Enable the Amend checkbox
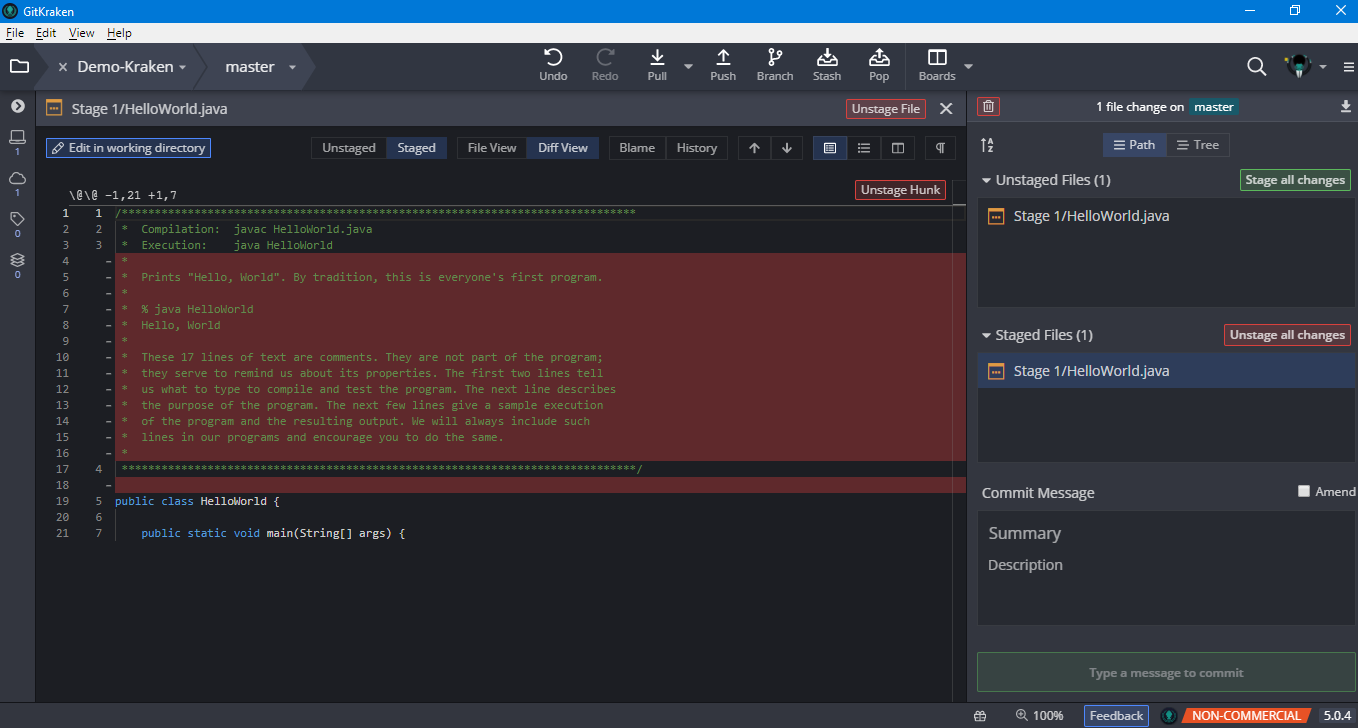1358x728 pixels. (x=1304, y=491)
